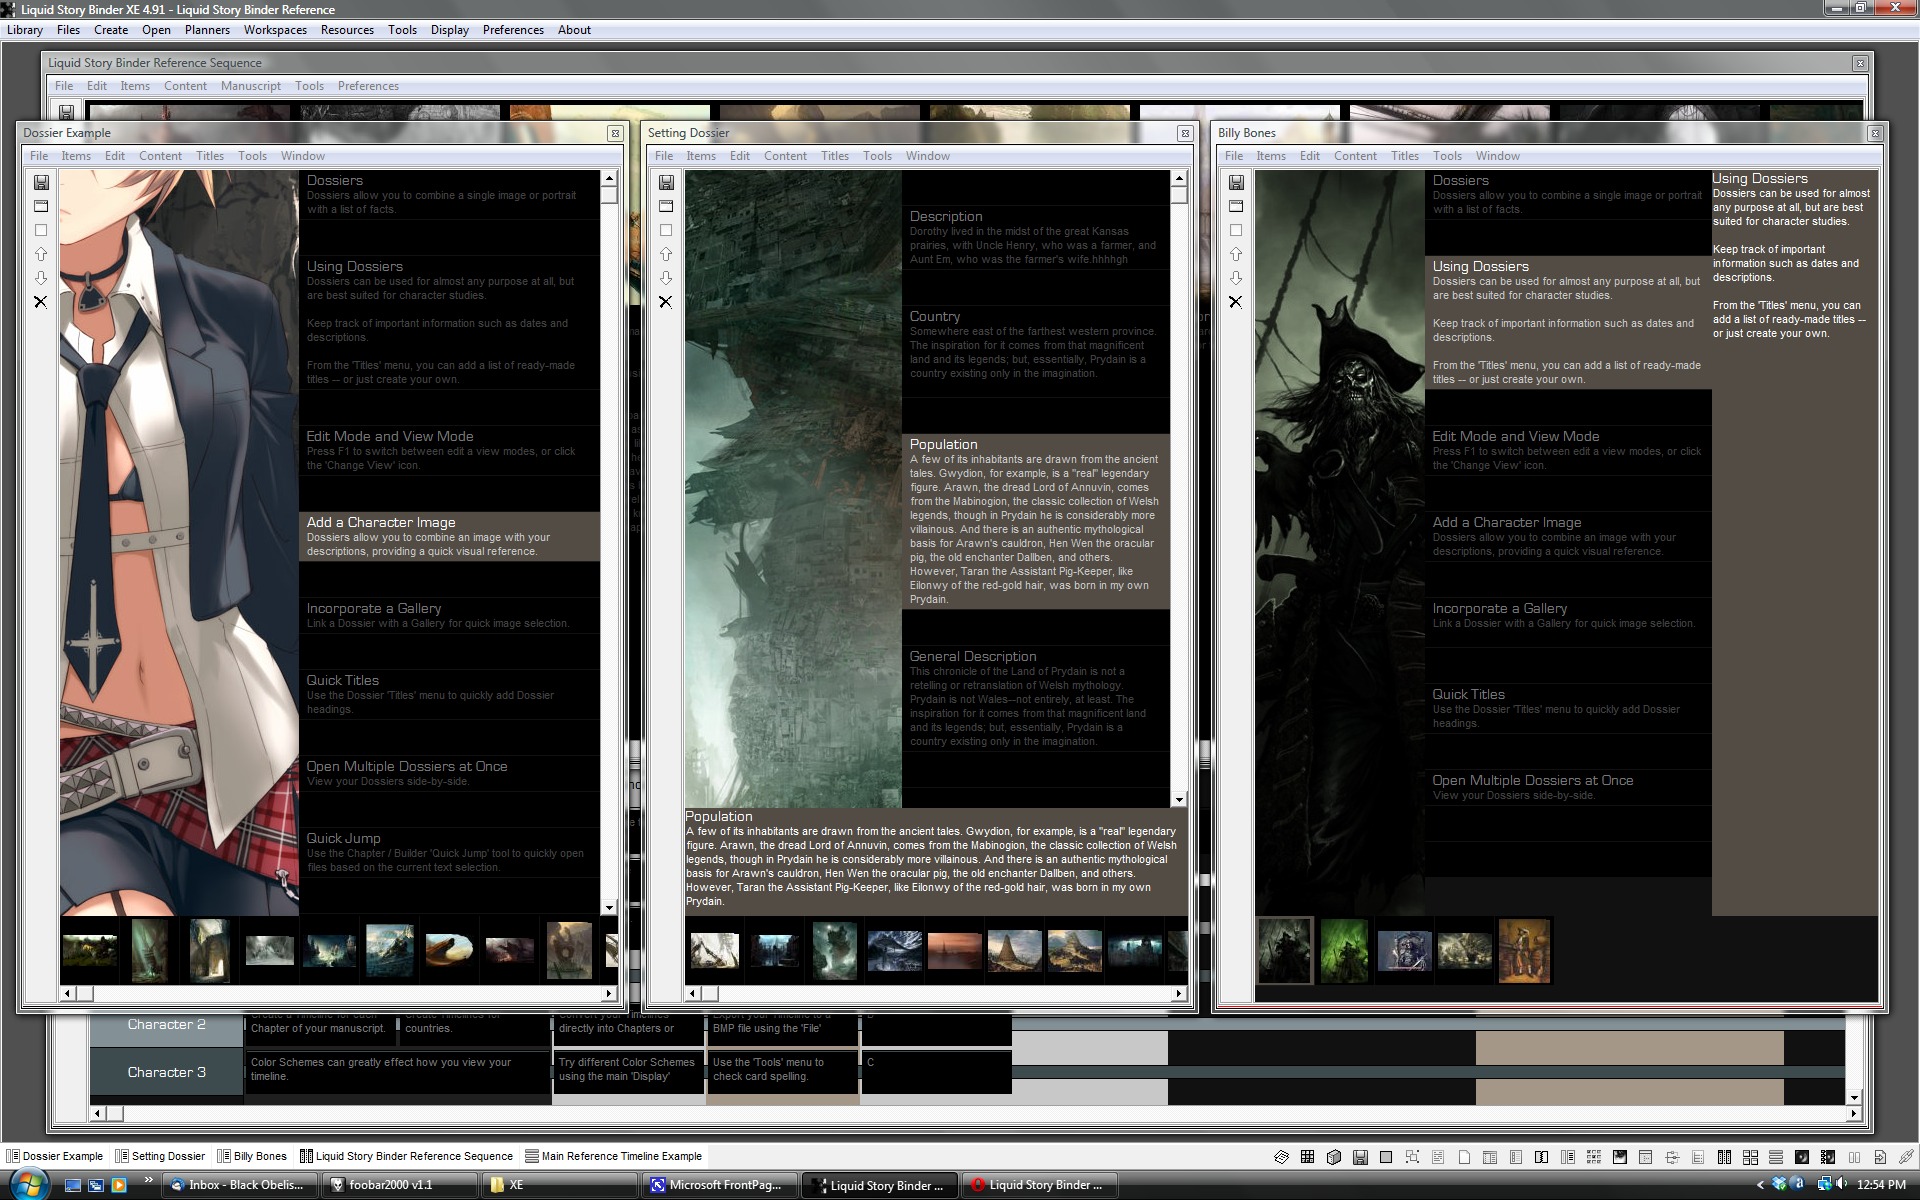Click the down arrow icon in Billy Bones
This screenshot has height=1200, width=1920.
[1236, 278]
